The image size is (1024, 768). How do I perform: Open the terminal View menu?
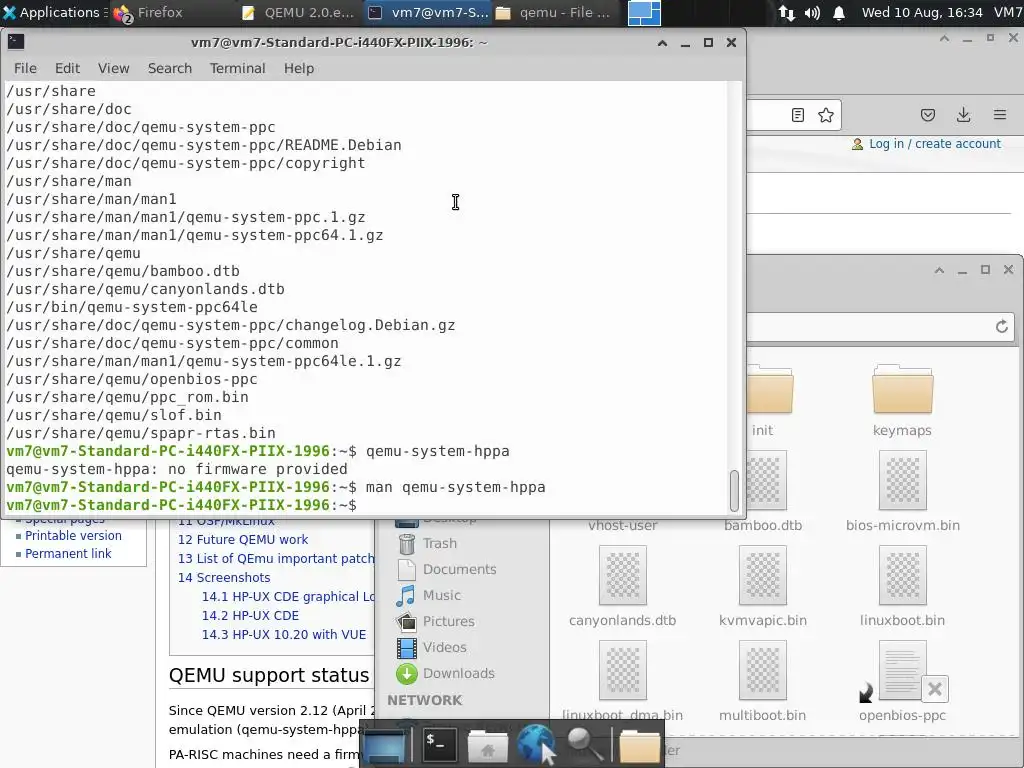pos(114,69)
